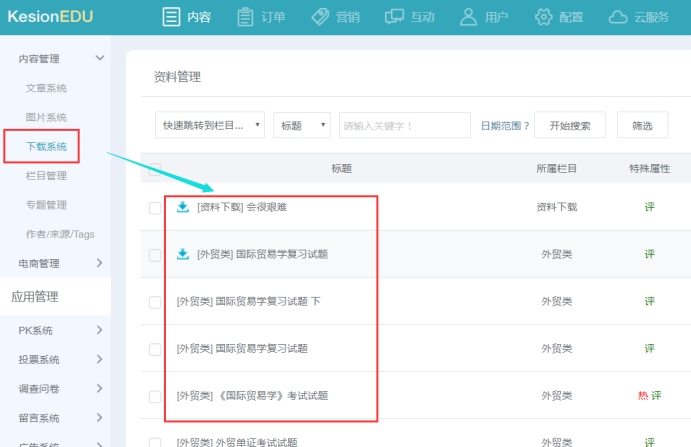Image resolution: width=691 pixels, height=447 pixels.
Task: Open the 订单 orders clipboard icon
Action: 245,17
